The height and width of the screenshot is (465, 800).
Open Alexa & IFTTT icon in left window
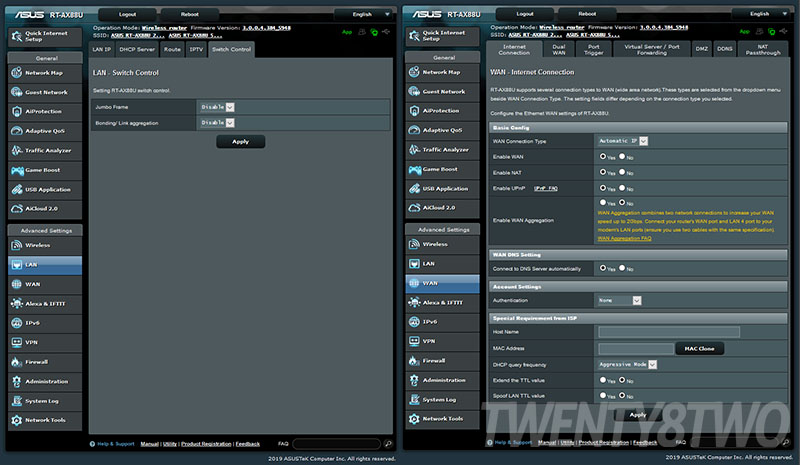pos(16,303)
